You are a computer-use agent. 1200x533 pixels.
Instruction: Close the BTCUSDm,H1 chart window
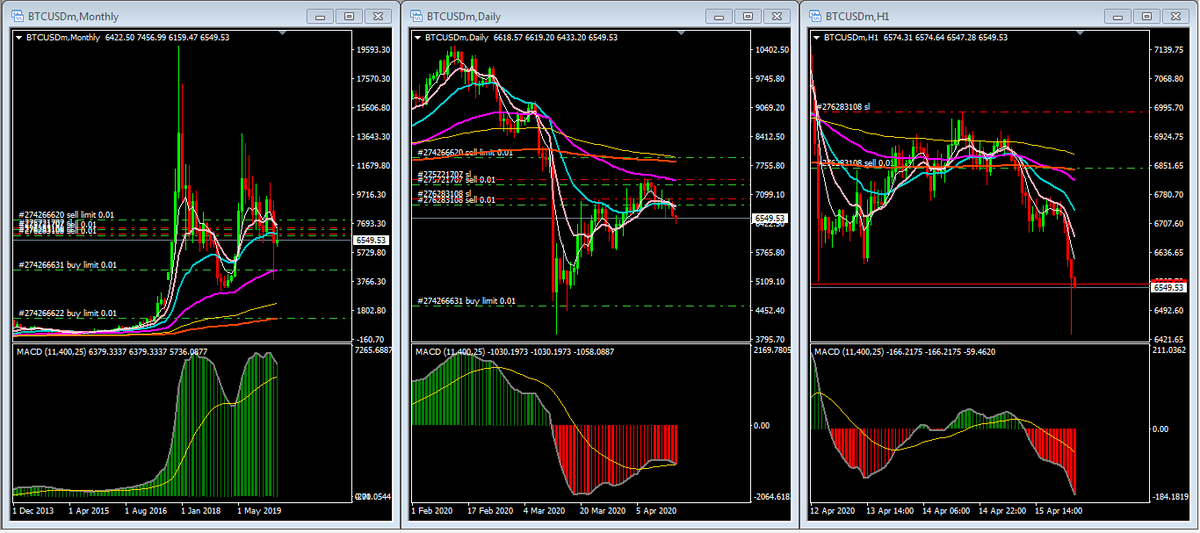click(1178, 16)
